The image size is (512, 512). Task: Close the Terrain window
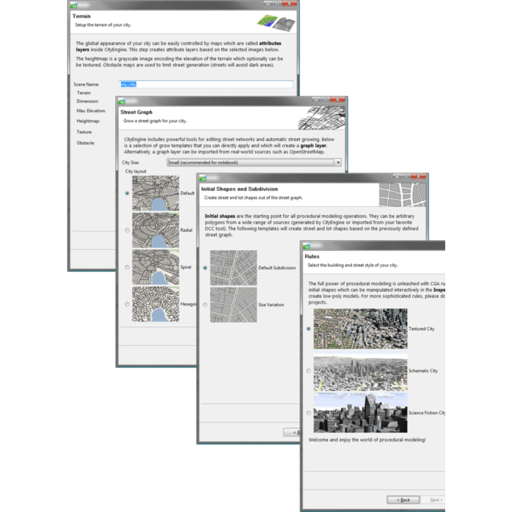(x=290, y=4)
